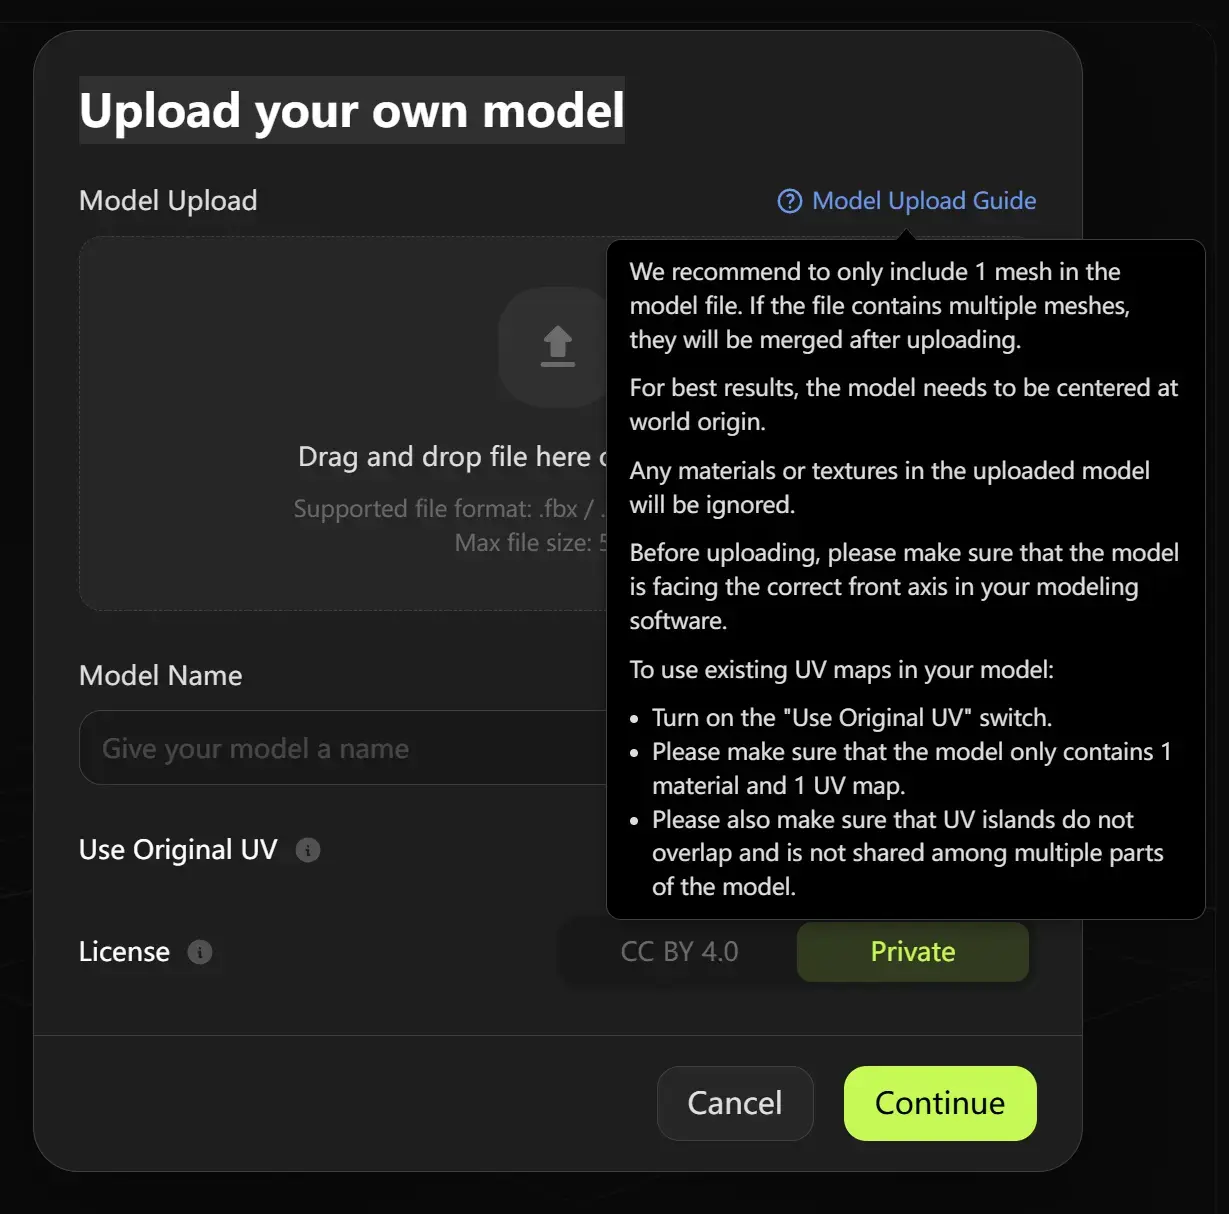
Task: Click the Use Original UV label
Action: click(178, 850)
